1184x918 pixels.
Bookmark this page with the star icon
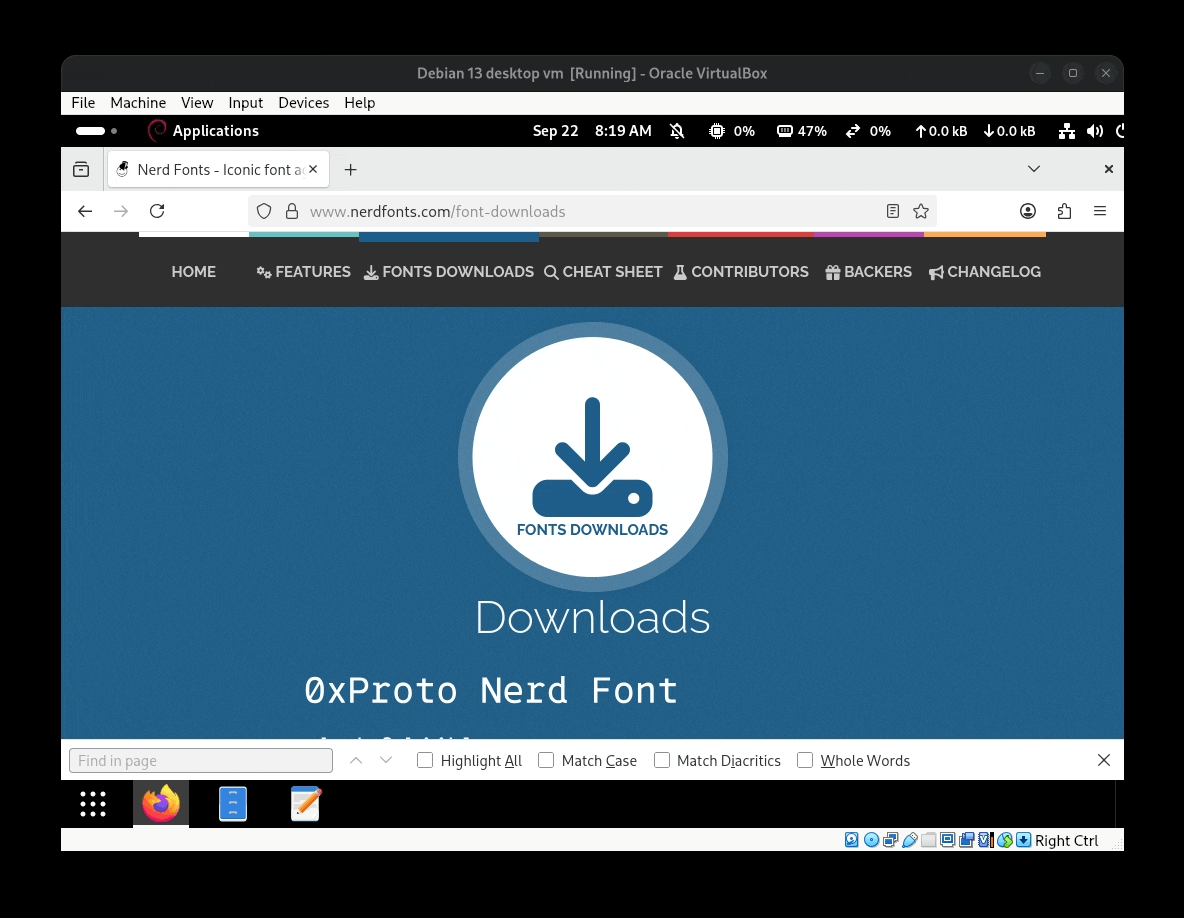920,211
